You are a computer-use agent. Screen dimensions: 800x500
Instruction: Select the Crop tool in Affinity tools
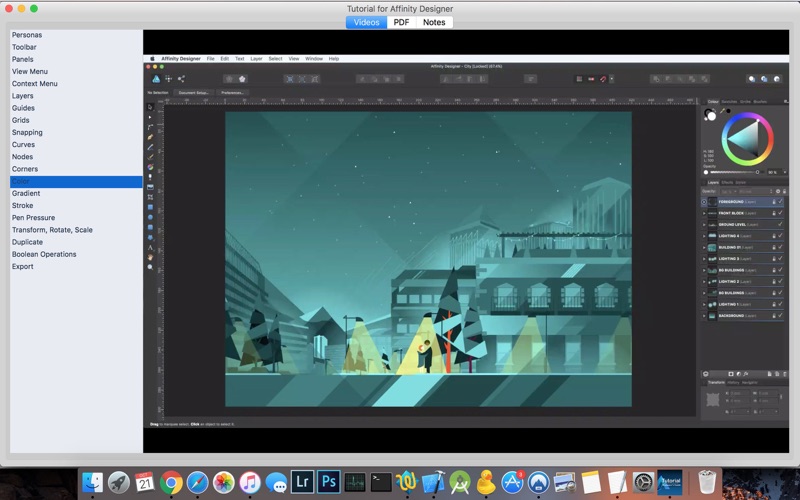click(x=150, y=197)
